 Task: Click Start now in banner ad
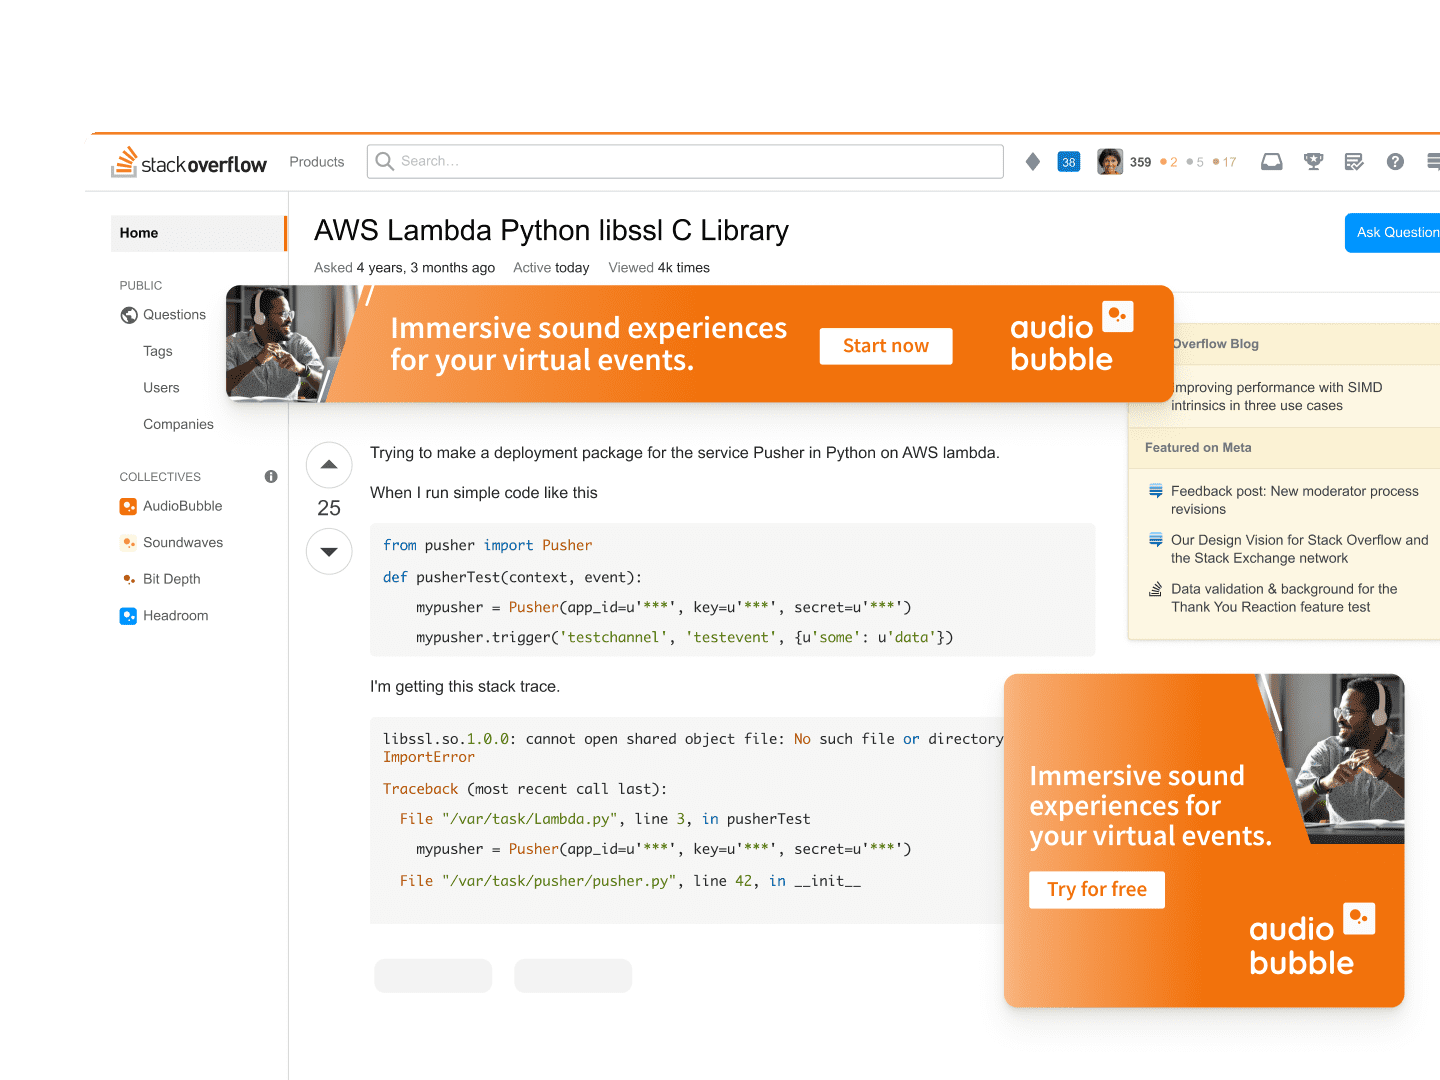click(x=886, y=346)
